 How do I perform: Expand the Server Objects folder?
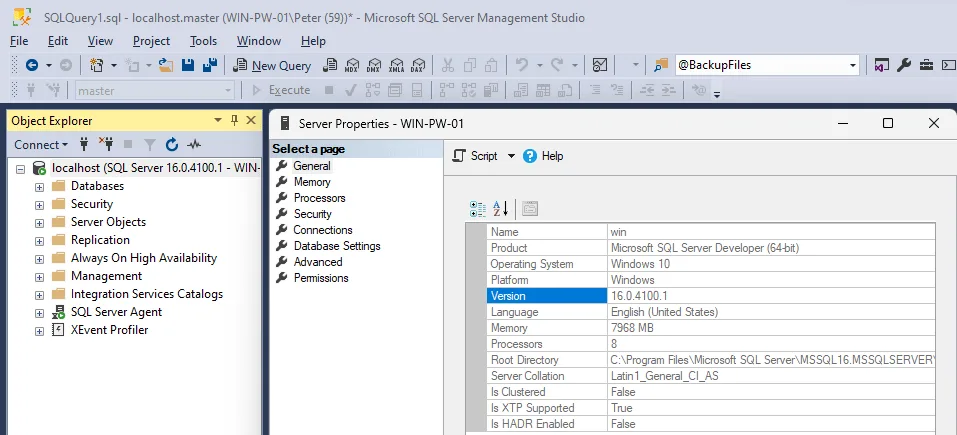(40, 223)
